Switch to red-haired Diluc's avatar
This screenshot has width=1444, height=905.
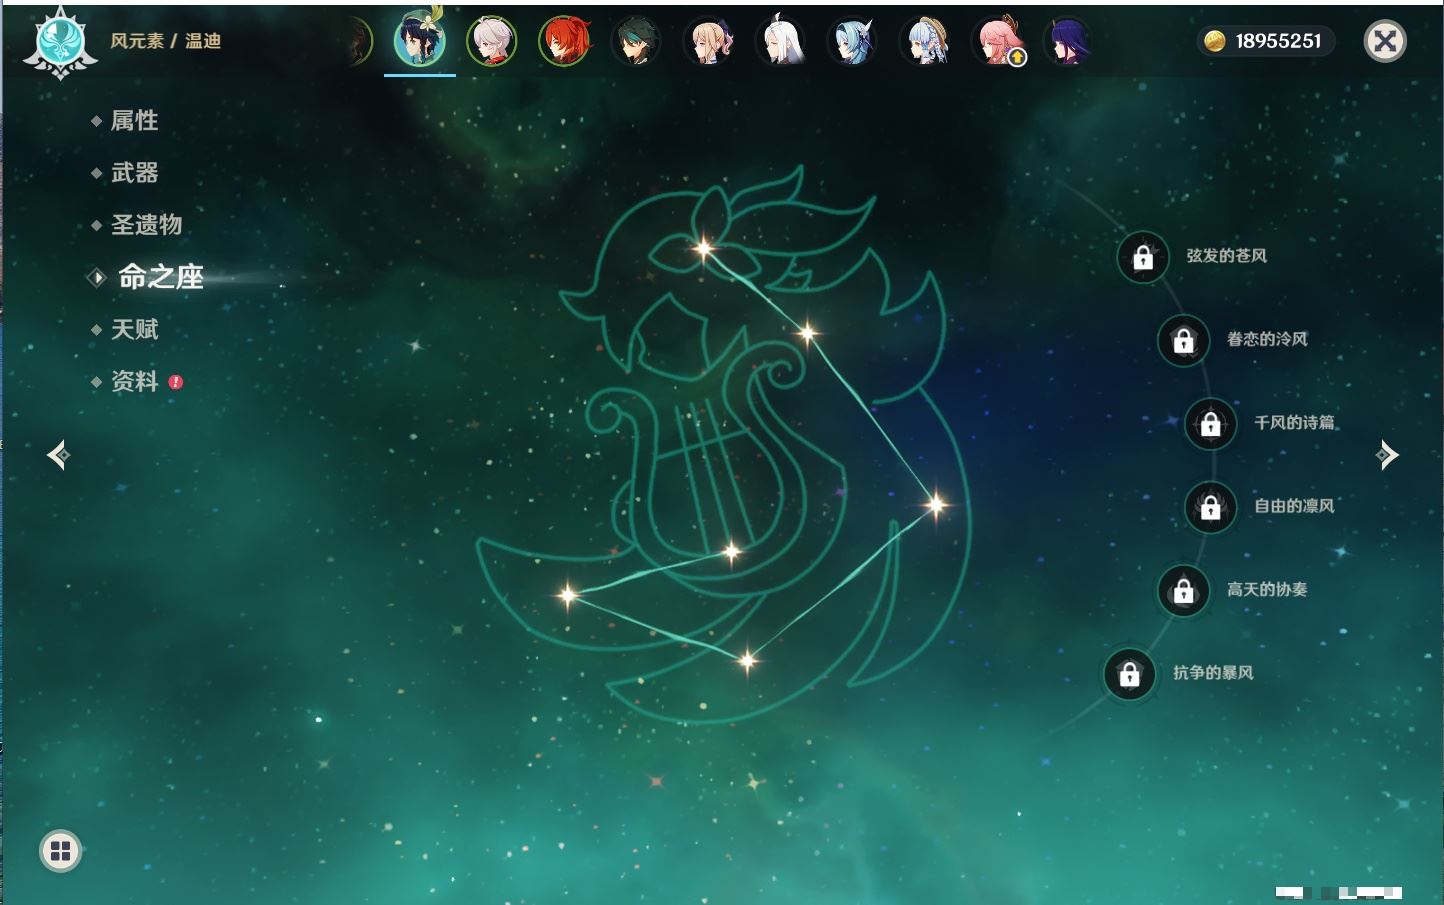point(564,41)
